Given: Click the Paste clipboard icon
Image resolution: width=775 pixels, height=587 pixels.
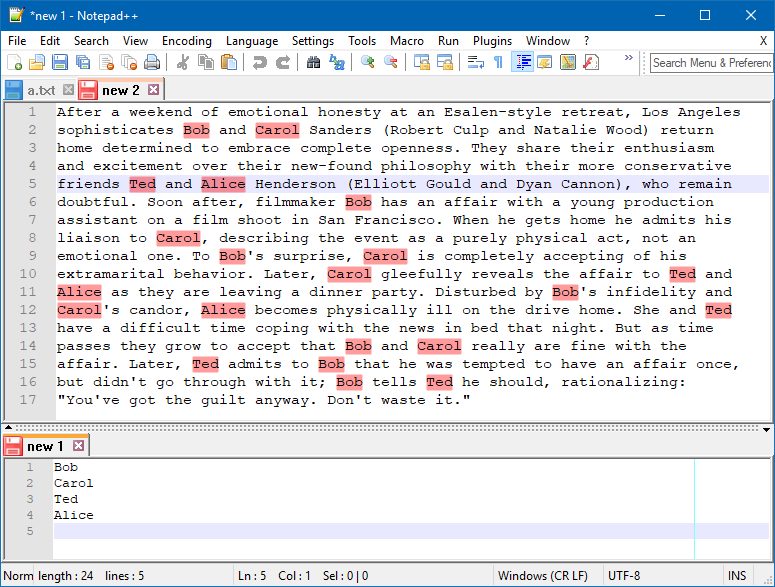Looking at the screenshot, I should tap(228, 63).
